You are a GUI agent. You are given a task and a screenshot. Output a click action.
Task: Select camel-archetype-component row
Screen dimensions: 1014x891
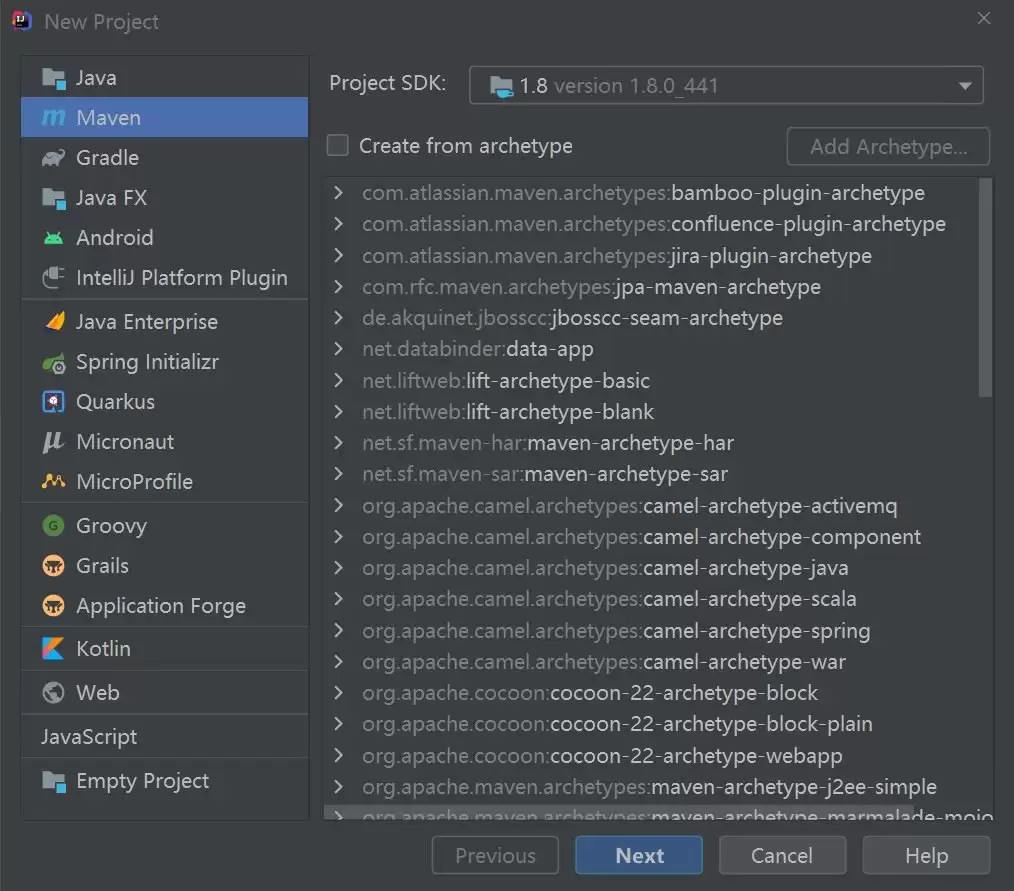[x=653, y=537]
